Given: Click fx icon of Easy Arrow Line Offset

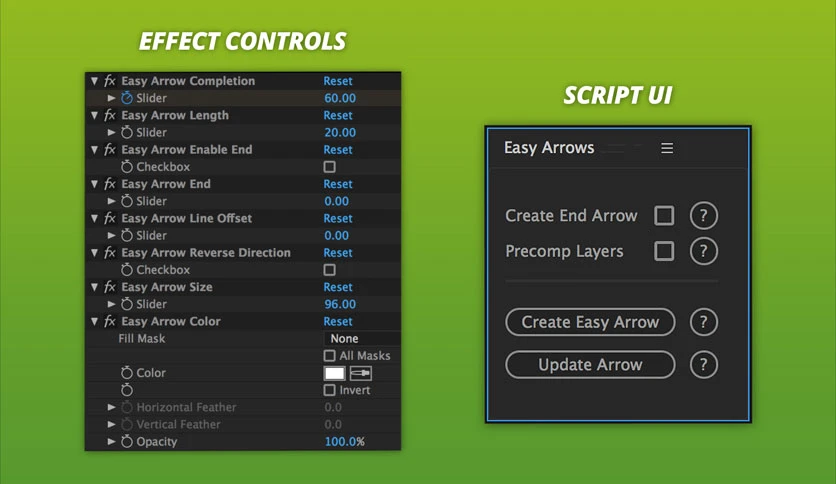Looking at the screenshot, I should pos(110,218).
